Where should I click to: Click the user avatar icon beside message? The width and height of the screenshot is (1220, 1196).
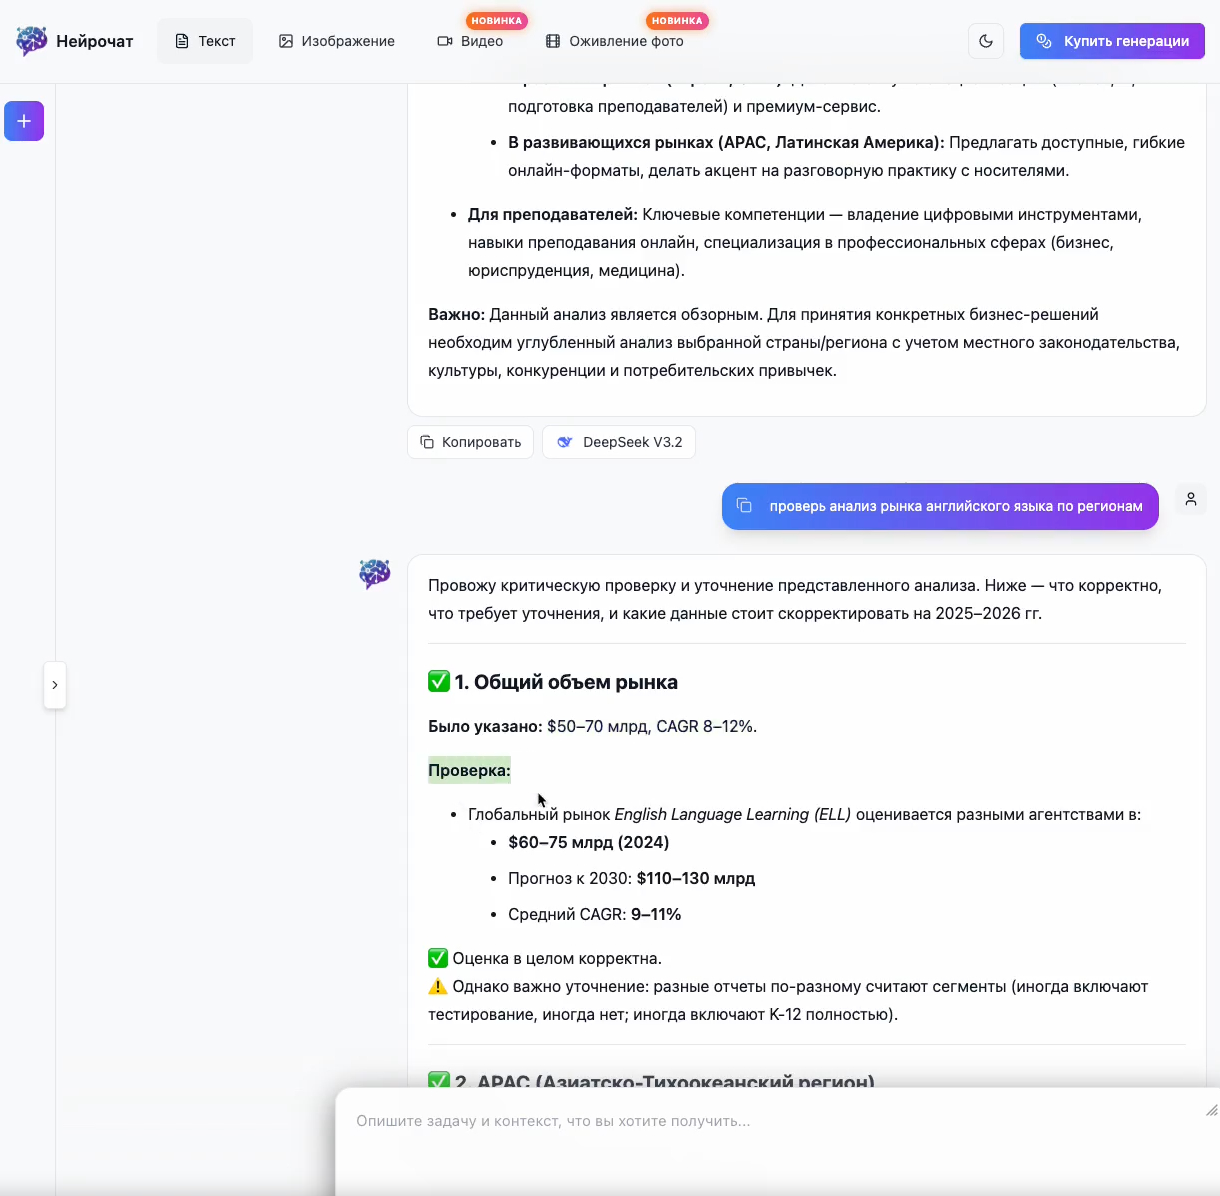tap(1191, 499)
